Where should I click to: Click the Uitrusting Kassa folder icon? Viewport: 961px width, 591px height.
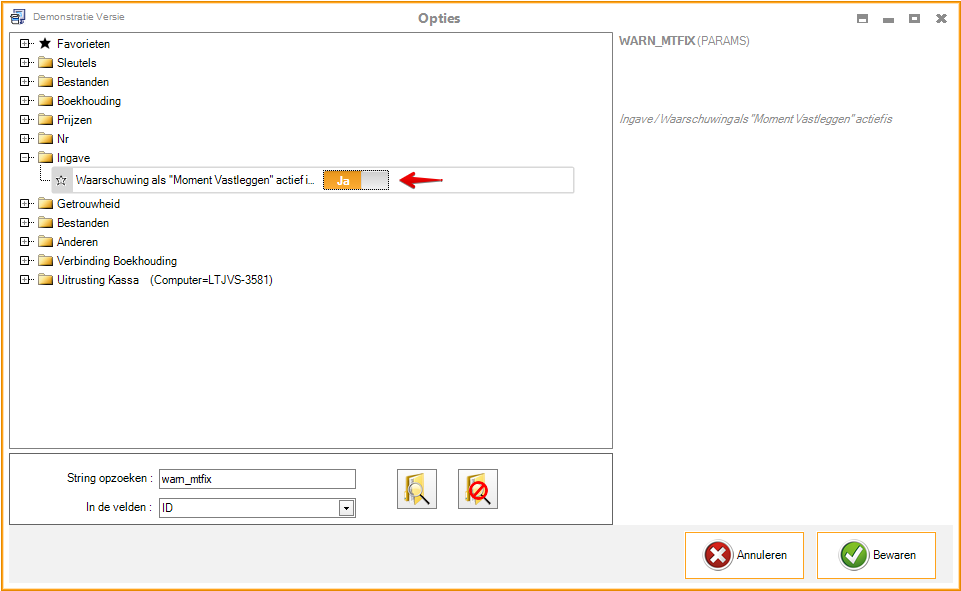tap(45, 280)
